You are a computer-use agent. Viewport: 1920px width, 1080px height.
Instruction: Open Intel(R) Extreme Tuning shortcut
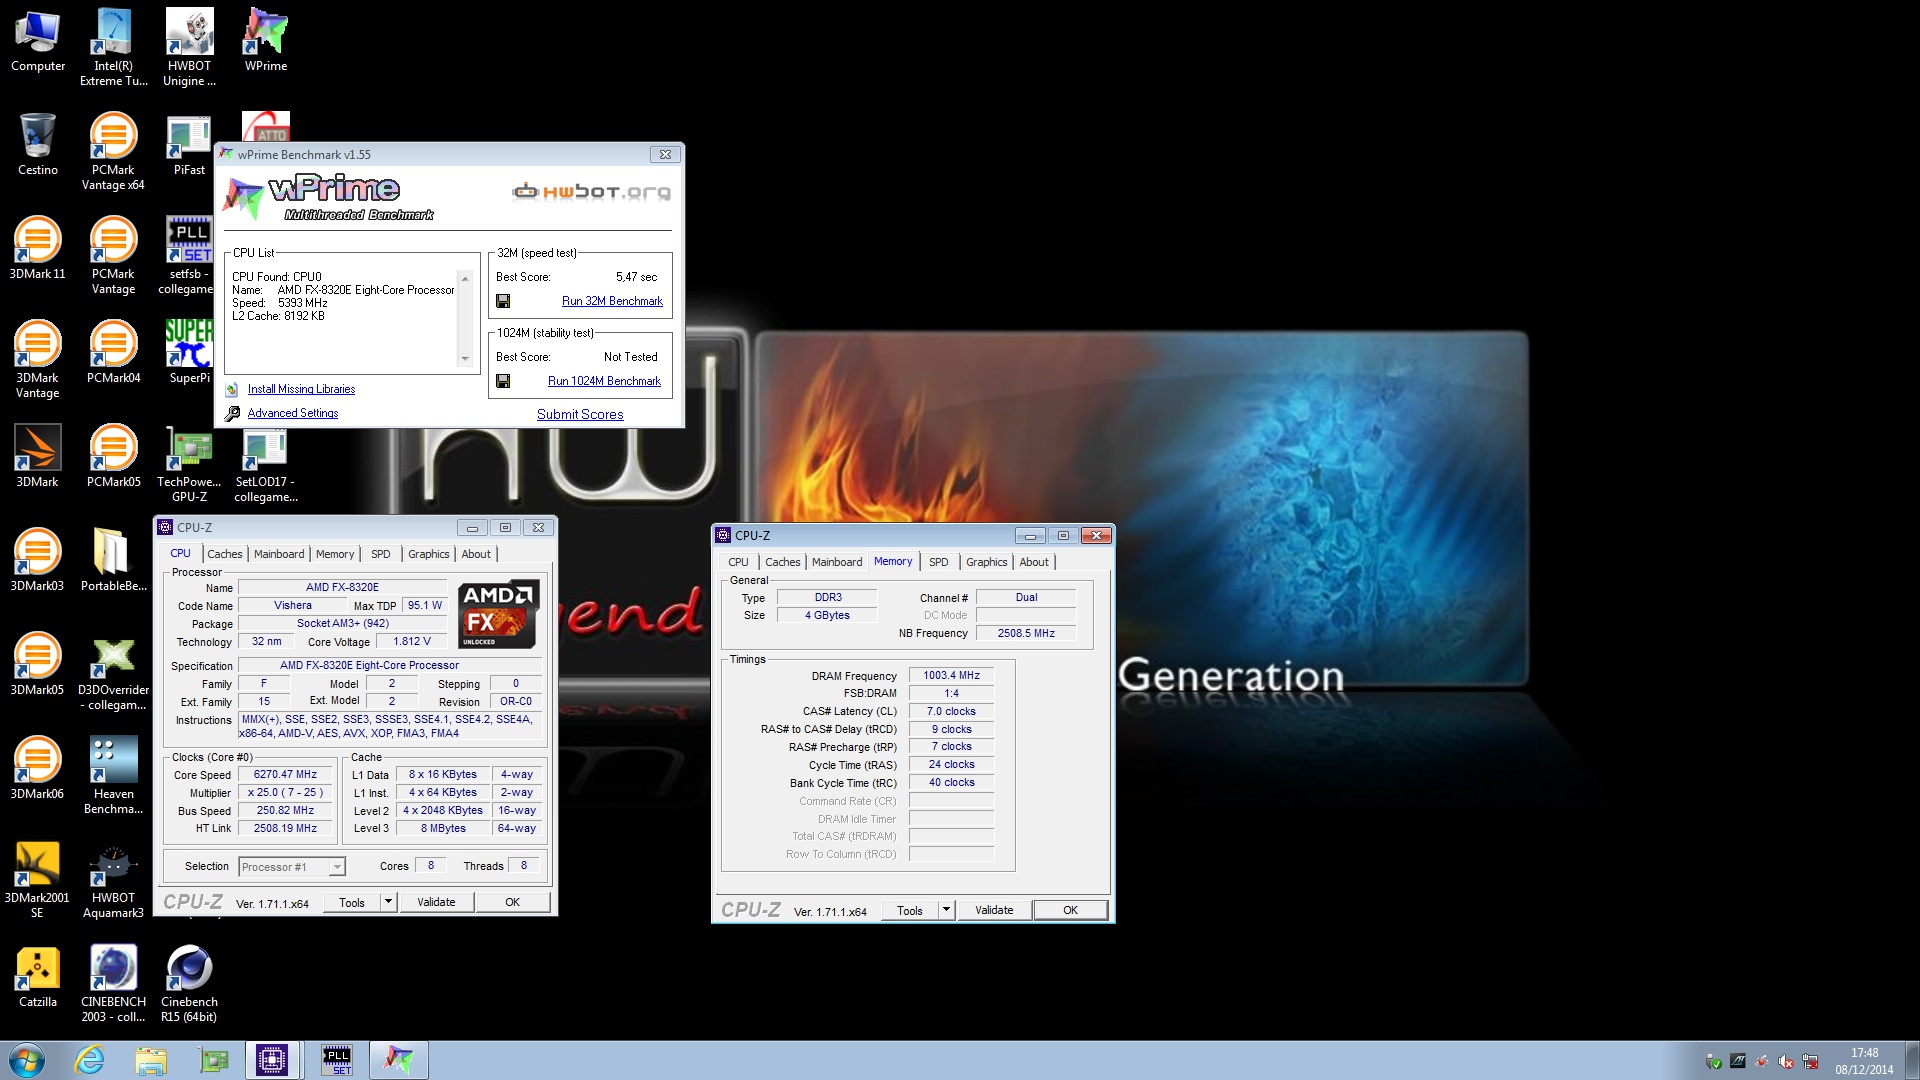point(113,47)
